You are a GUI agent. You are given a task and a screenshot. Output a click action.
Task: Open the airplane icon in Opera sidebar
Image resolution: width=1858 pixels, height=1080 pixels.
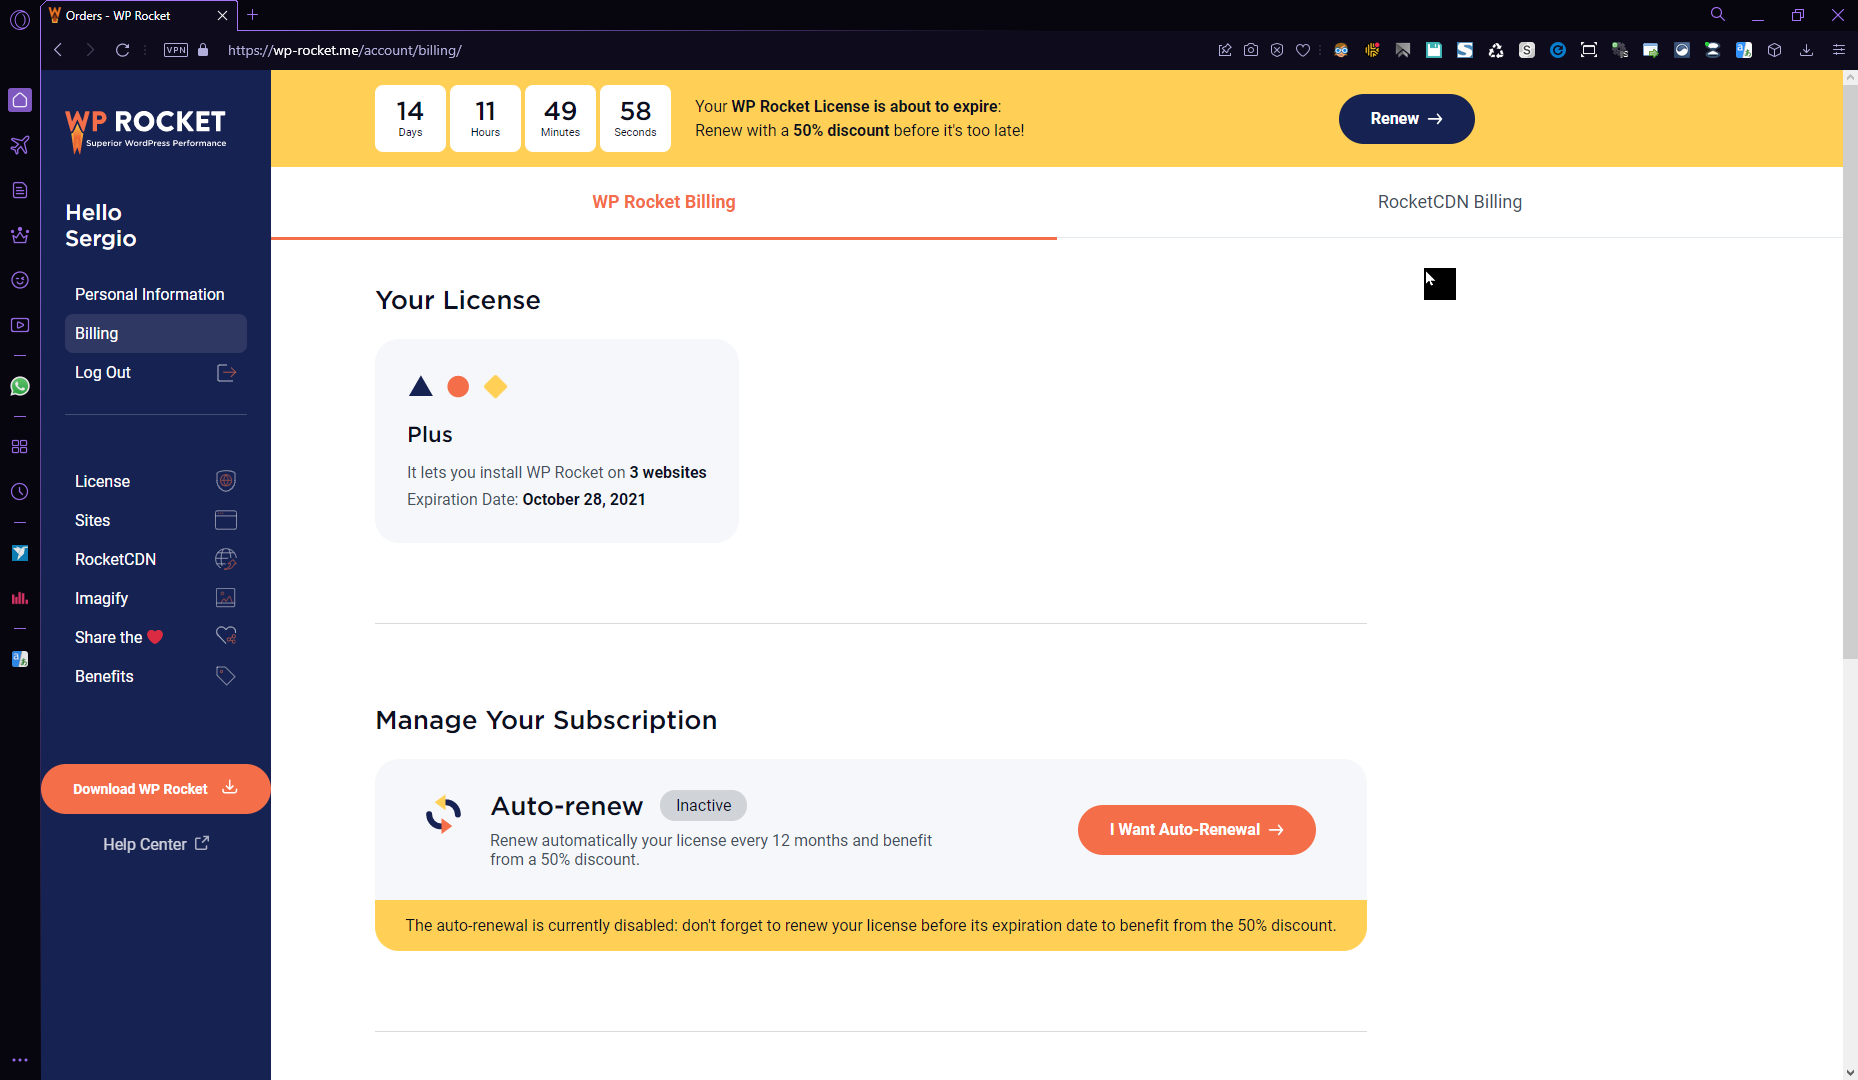[20, 145]
